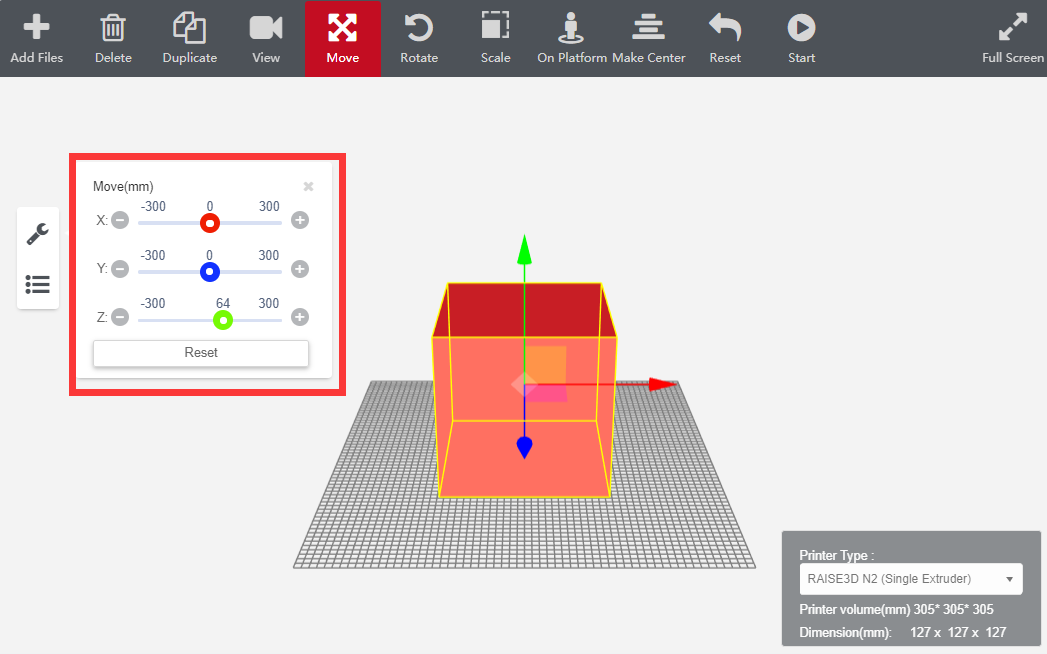
Task: Select the Rotate tool
Action: pos(418,27)
